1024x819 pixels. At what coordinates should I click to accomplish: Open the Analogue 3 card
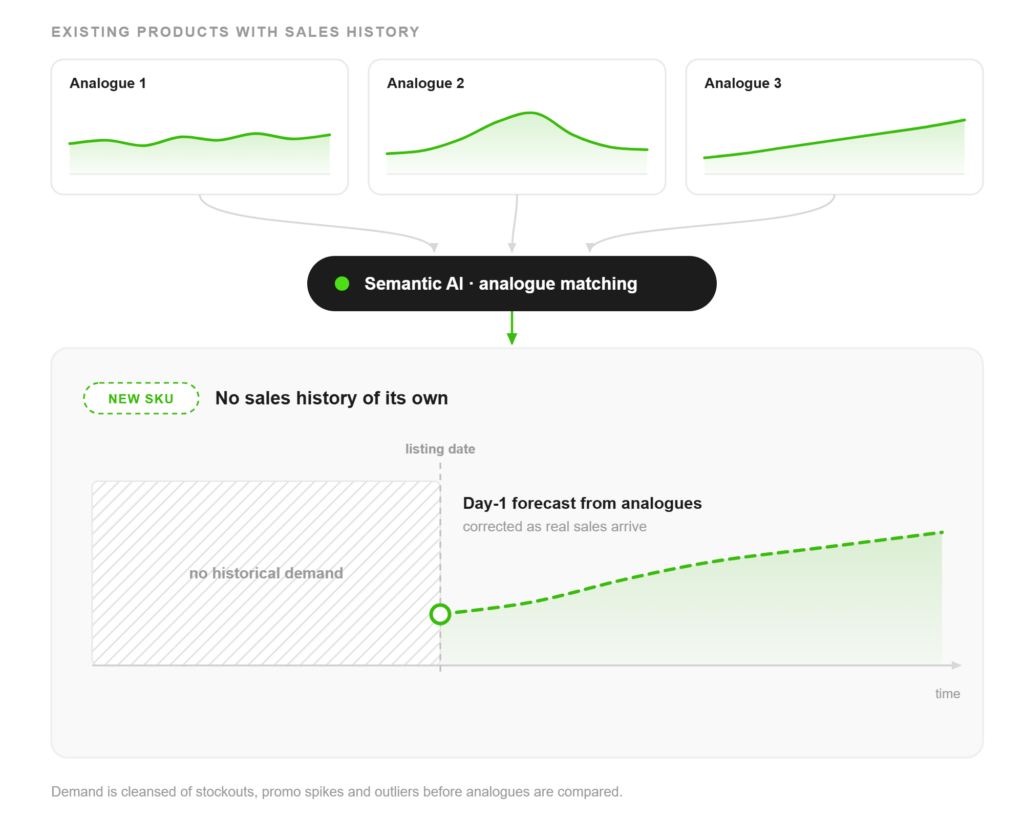[x=835, y=127]
